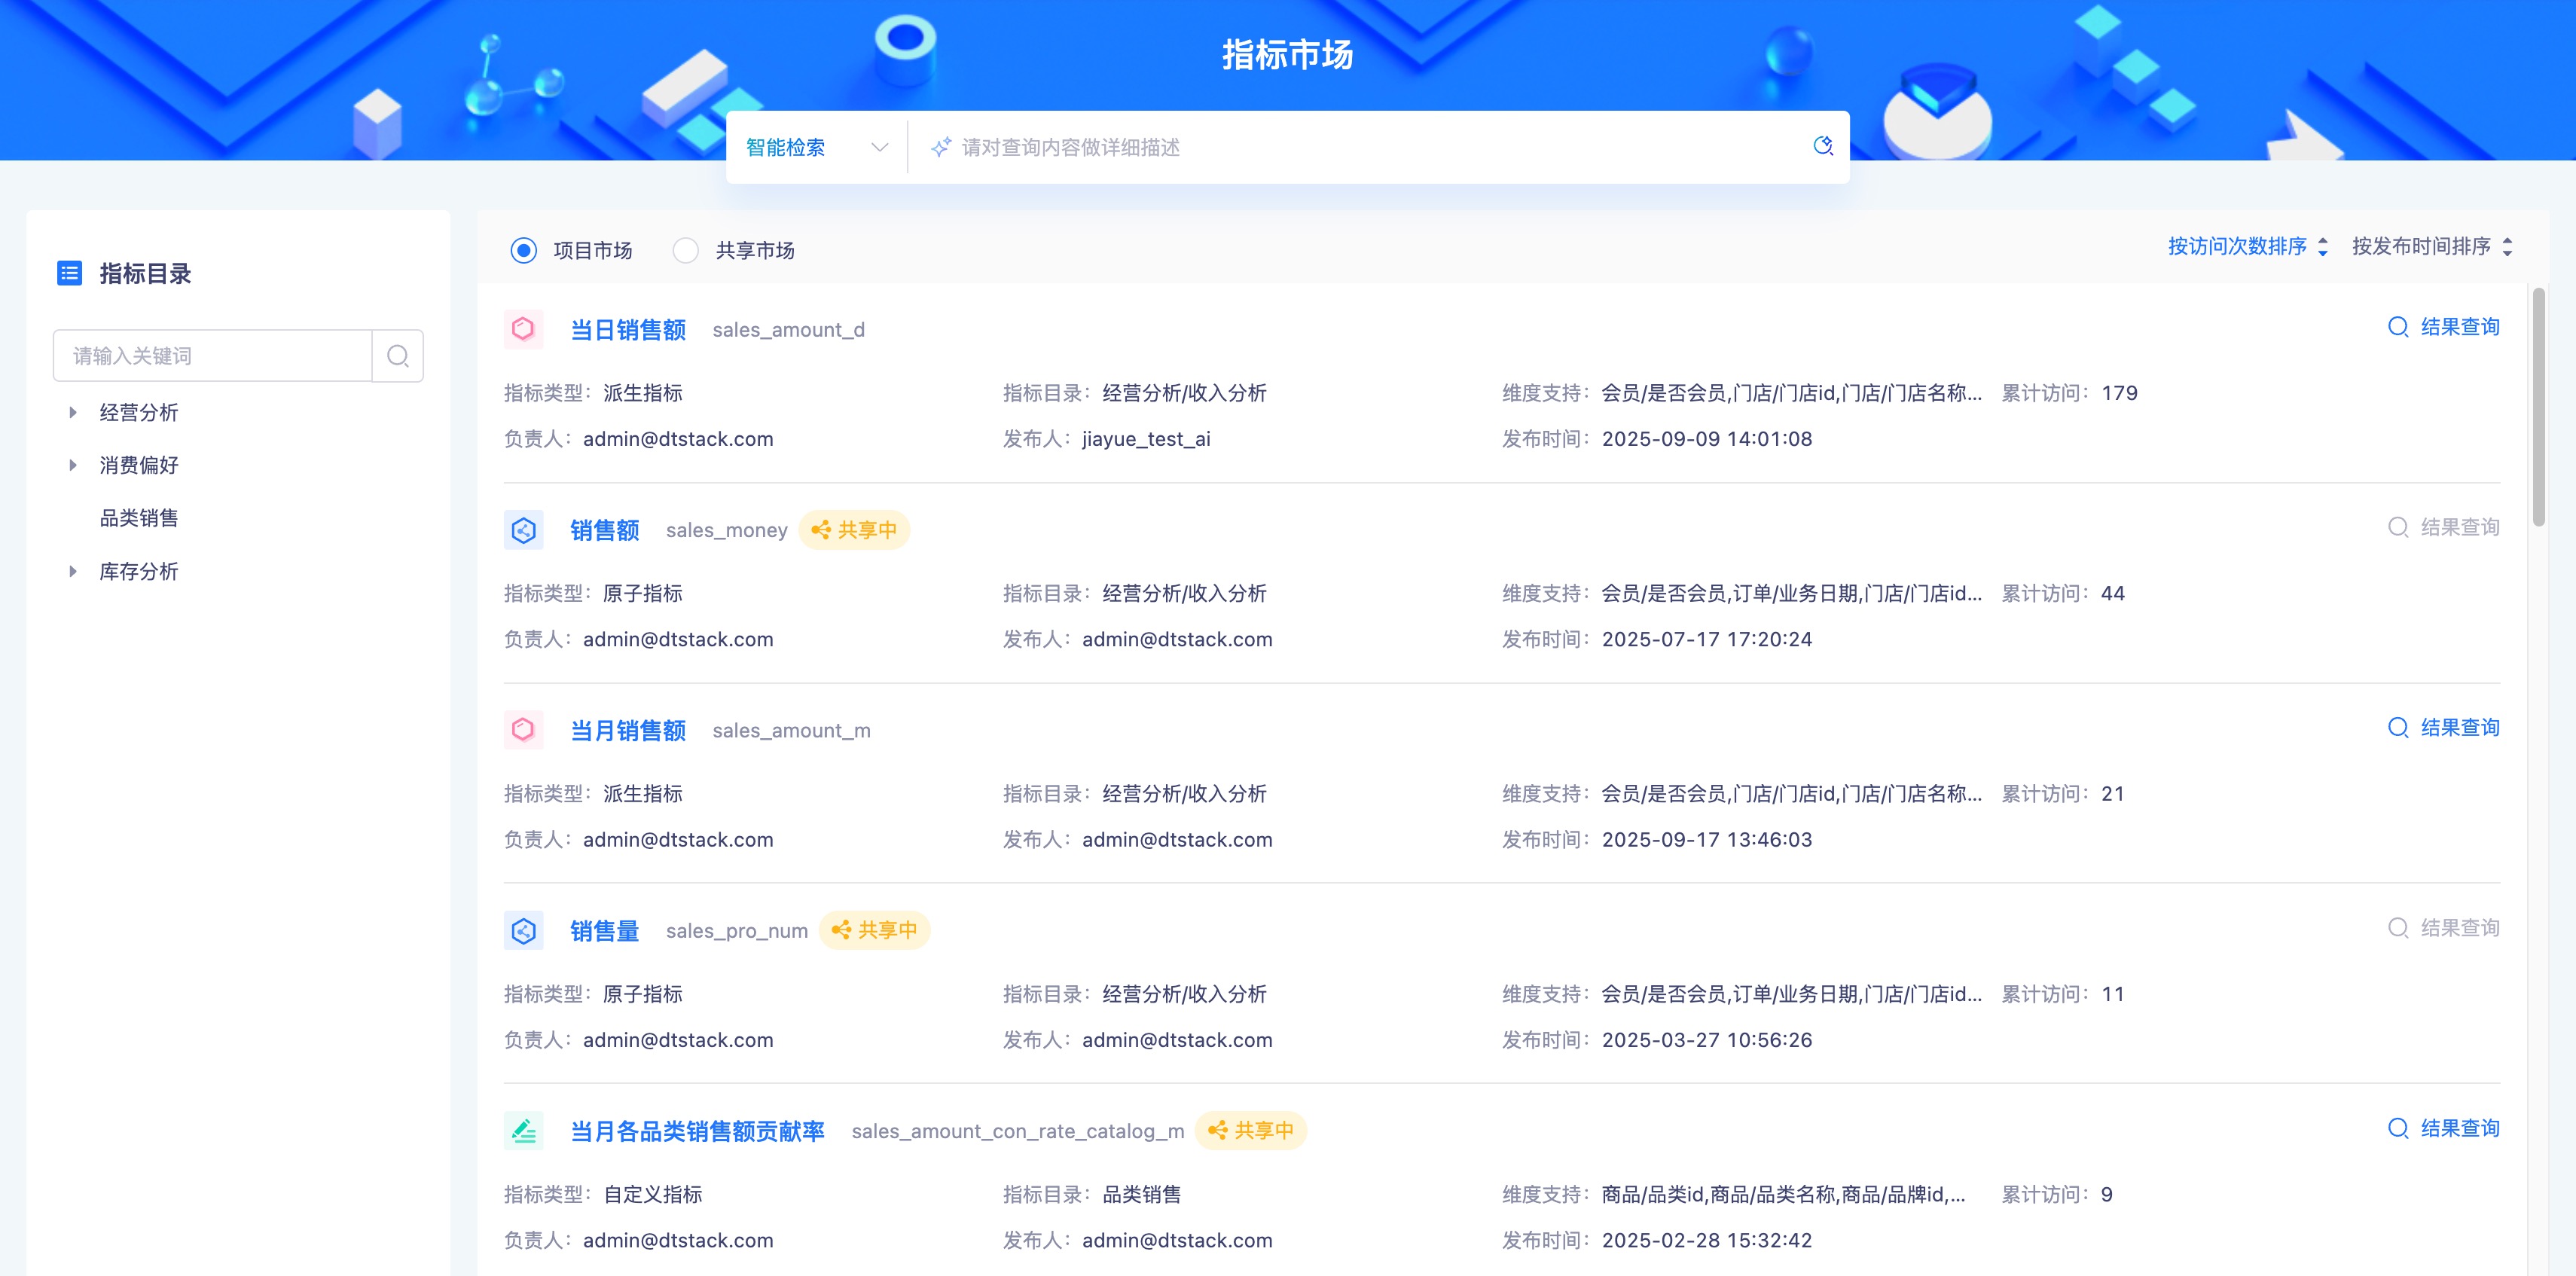
Task: Click the pink icon beside 当日销售额
Action: 523,329
